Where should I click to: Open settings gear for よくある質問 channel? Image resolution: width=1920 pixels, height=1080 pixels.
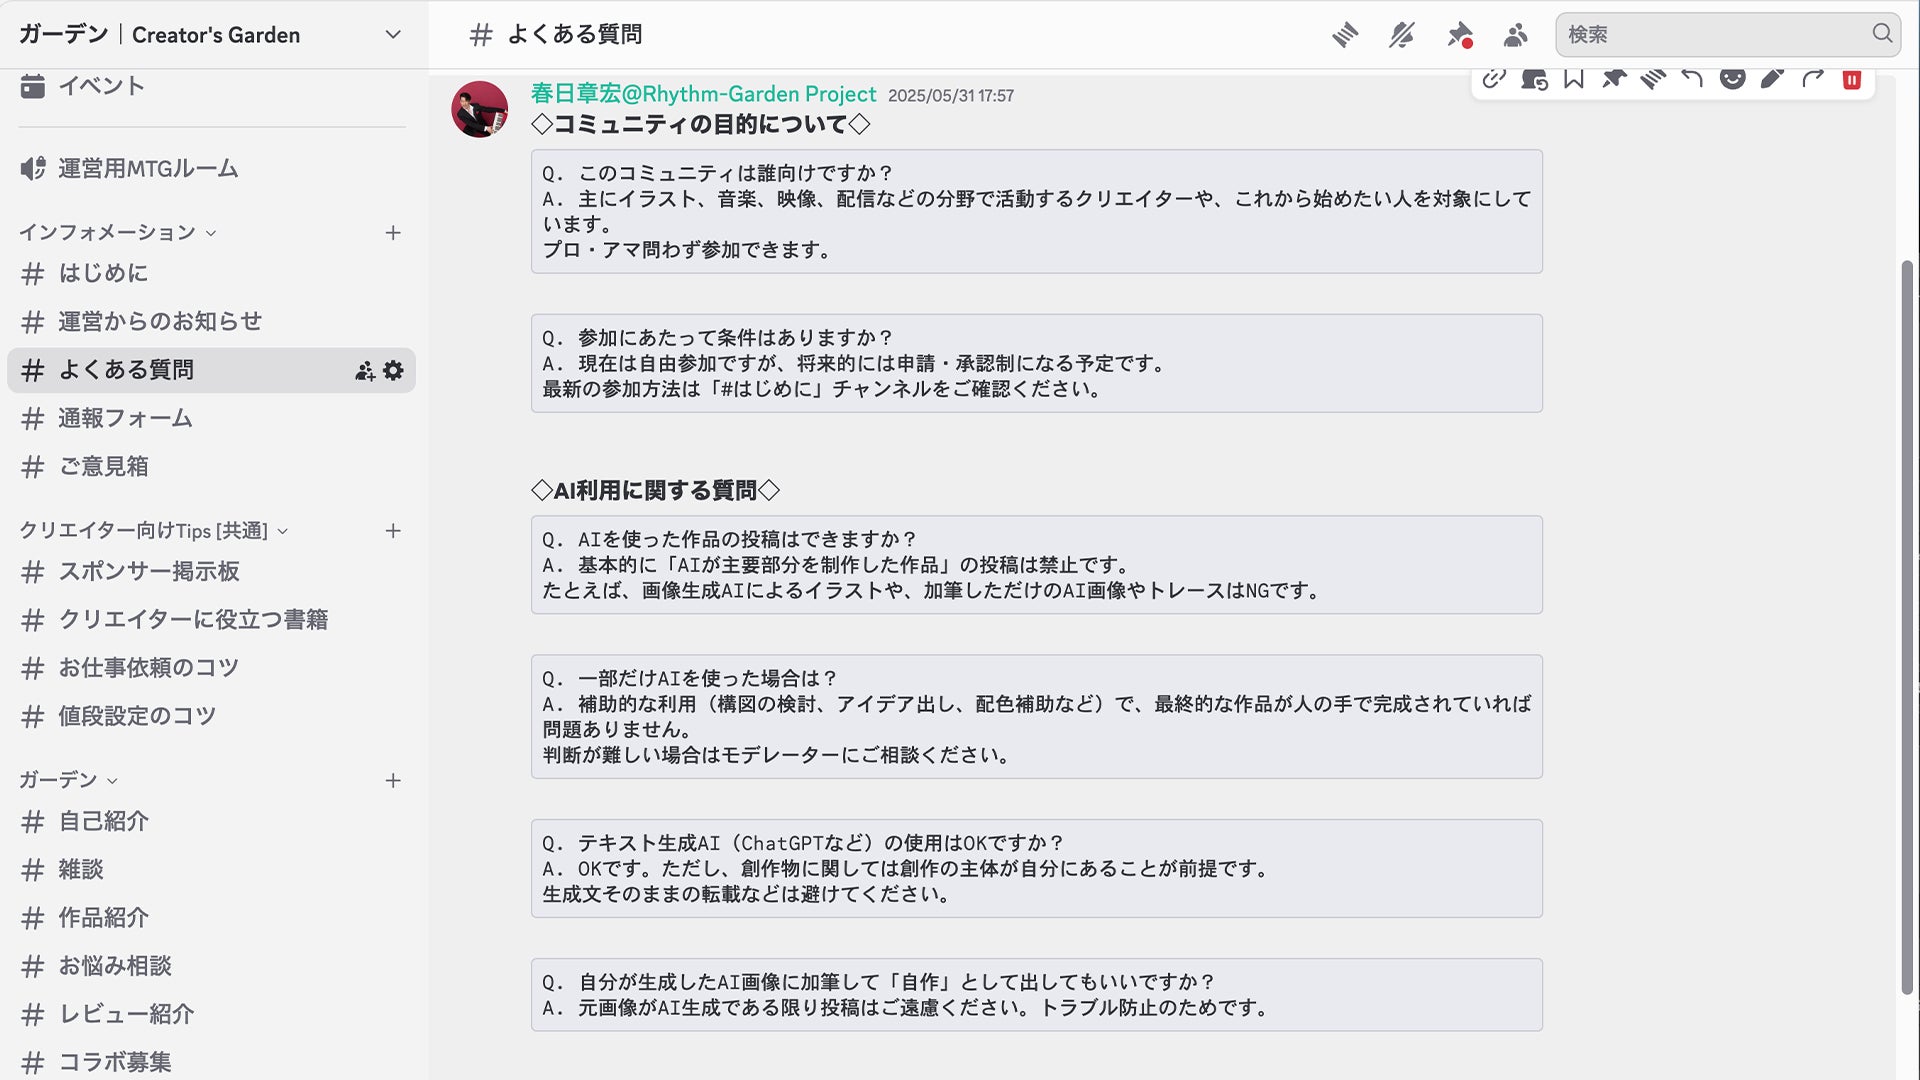point(394,371)
